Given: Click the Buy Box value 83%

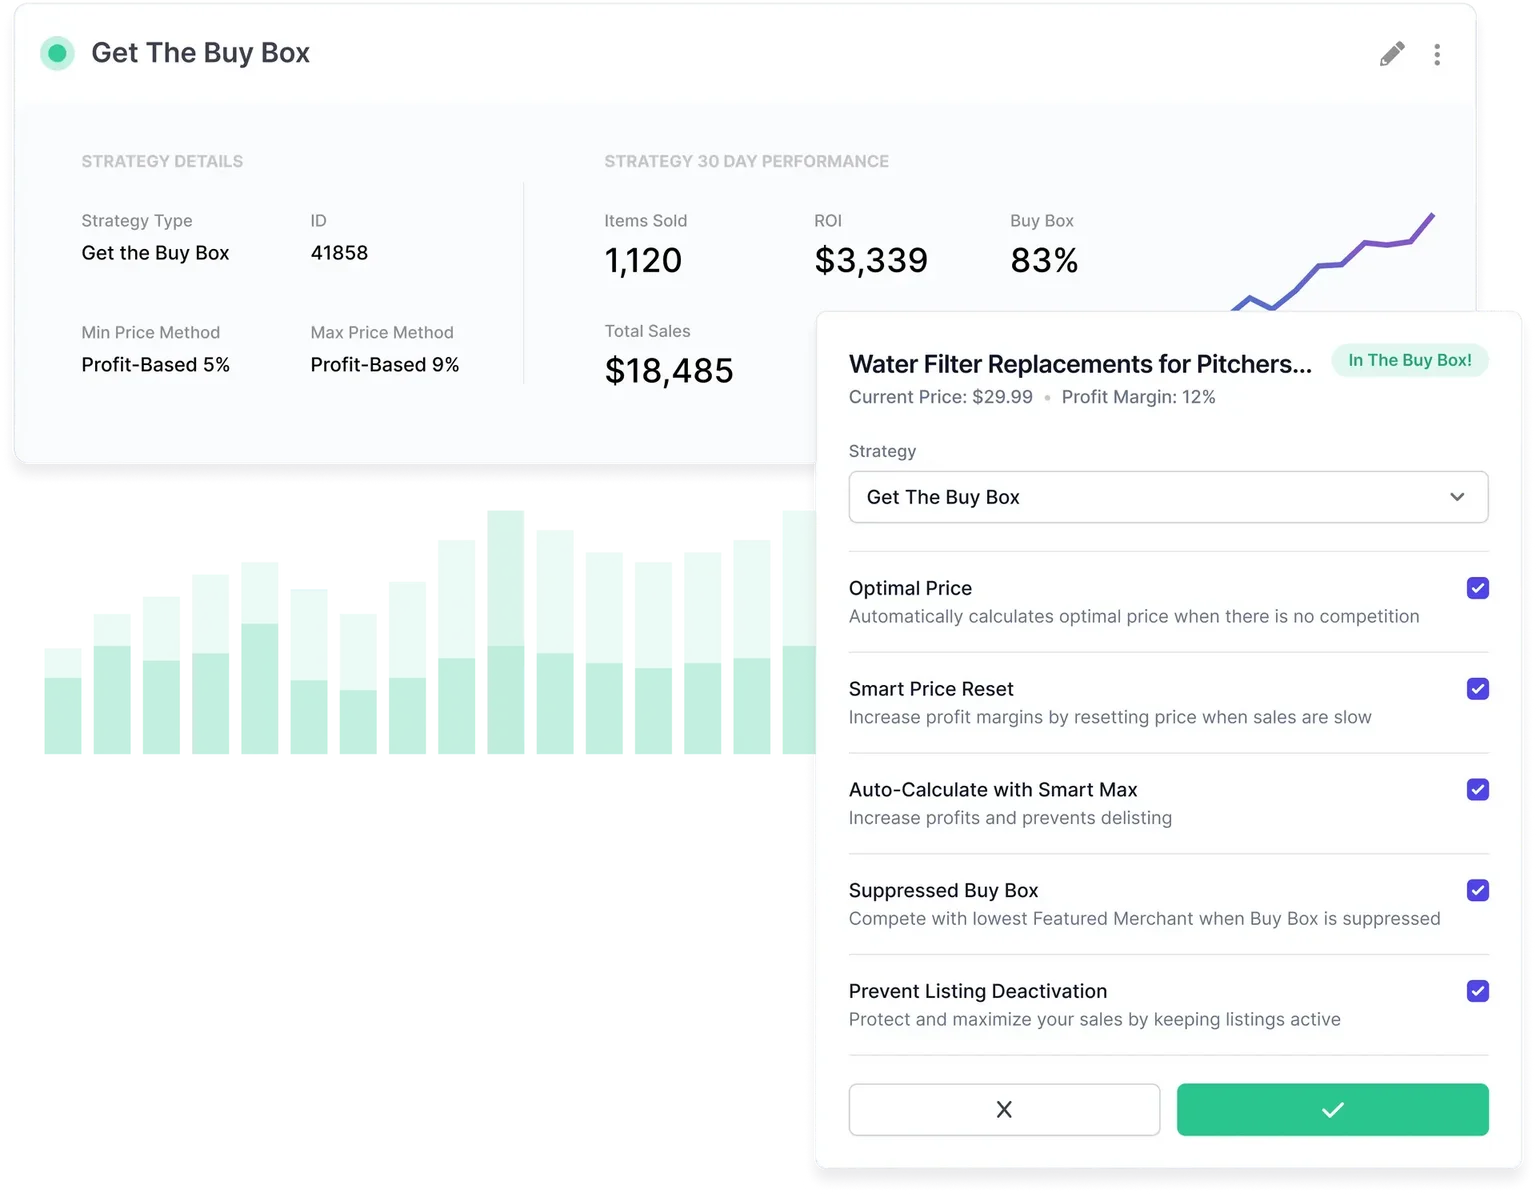Looking at the screenshot, I should 1044,261.
